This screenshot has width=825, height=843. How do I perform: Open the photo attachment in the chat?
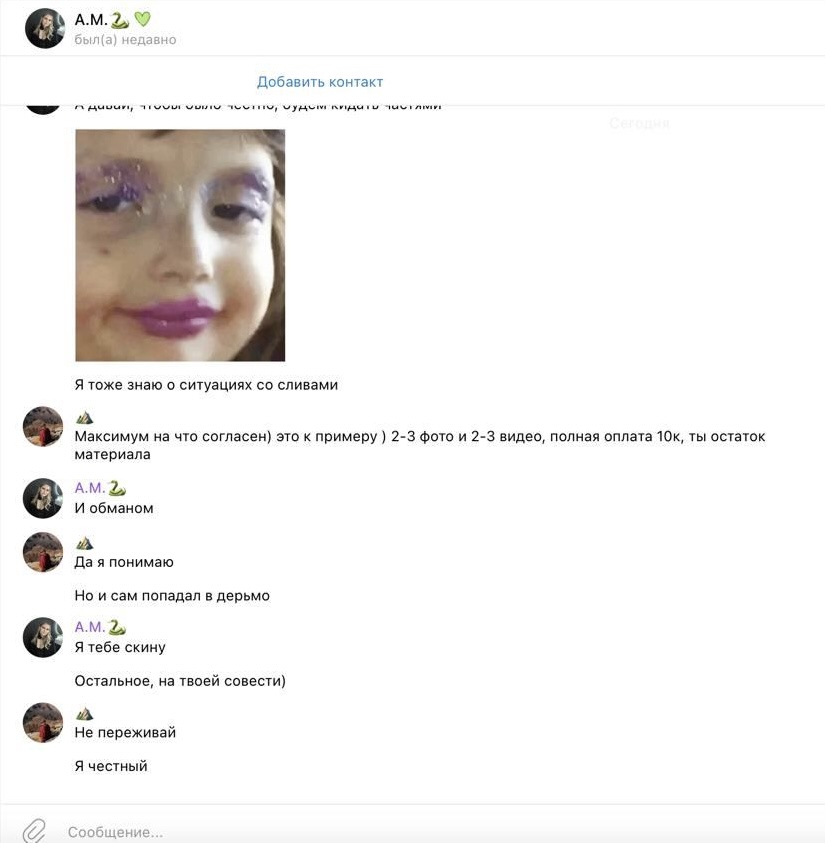point(180,245)
